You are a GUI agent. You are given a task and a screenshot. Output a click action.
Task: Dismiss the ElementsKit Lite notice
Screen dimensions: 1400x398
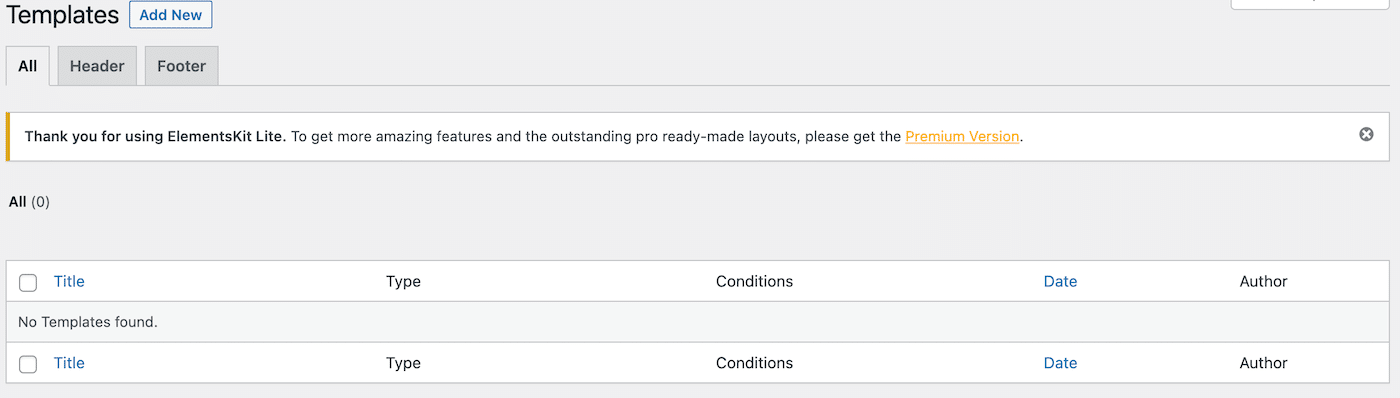coord(1366,134)
